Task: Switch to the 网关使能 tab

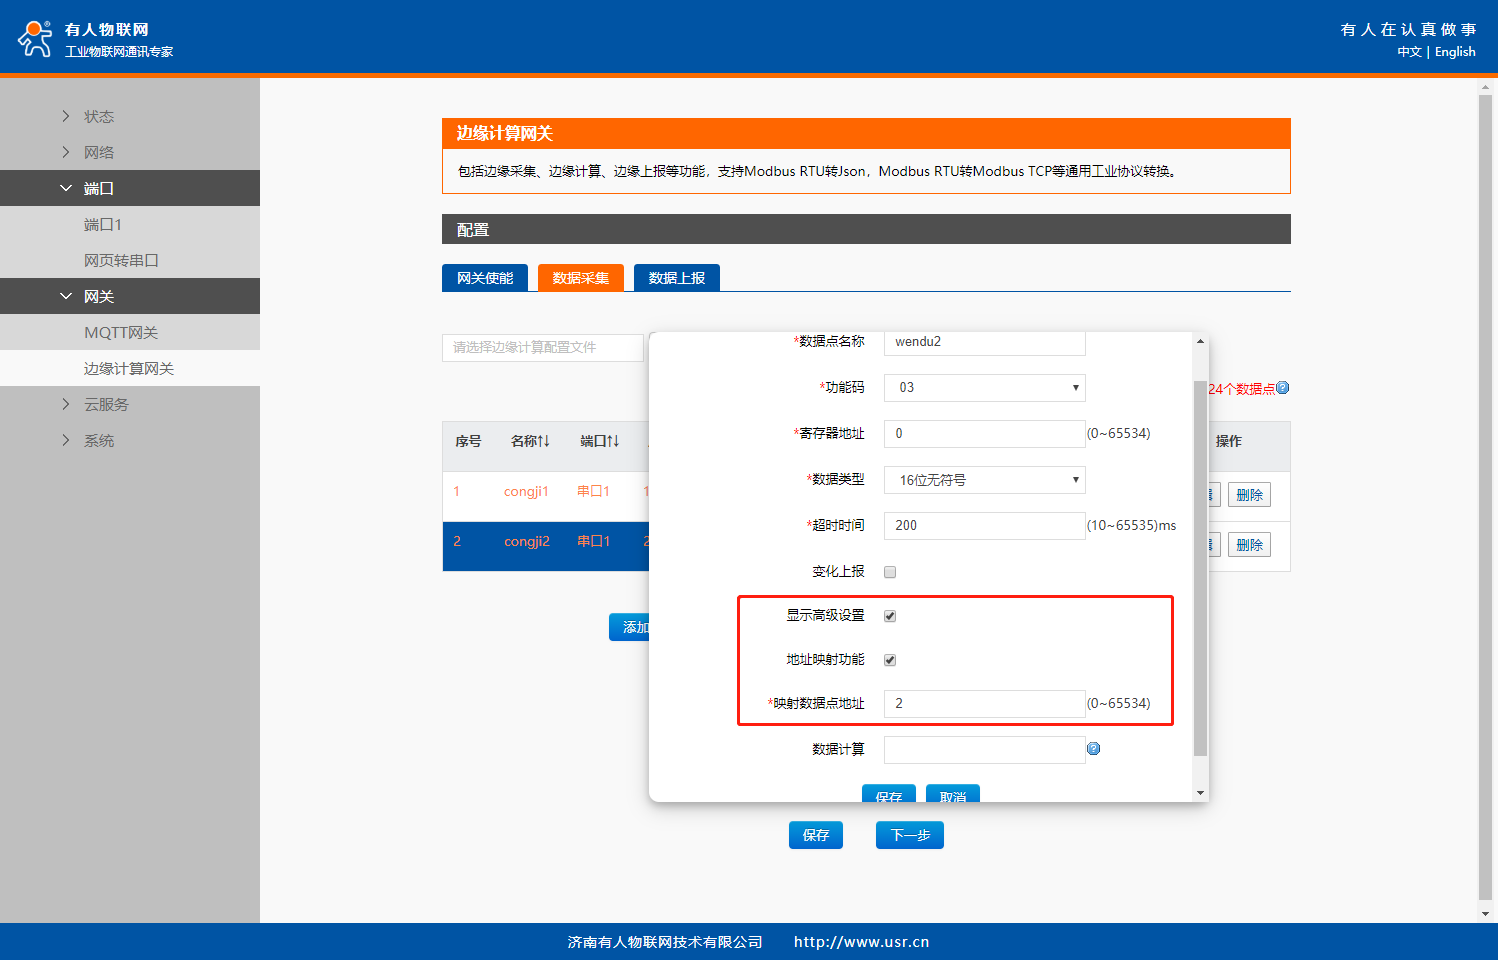Action: pos(485,278)
